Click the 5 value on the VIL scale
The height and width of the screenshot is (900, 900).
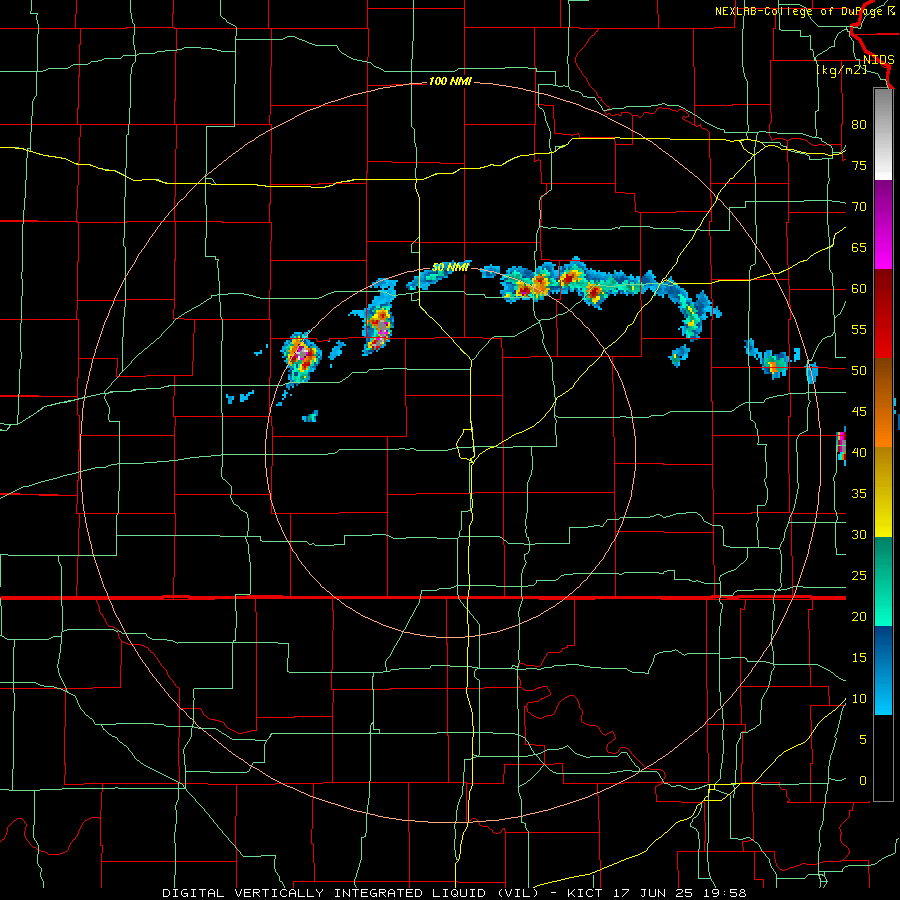click(x=863, y=740)
